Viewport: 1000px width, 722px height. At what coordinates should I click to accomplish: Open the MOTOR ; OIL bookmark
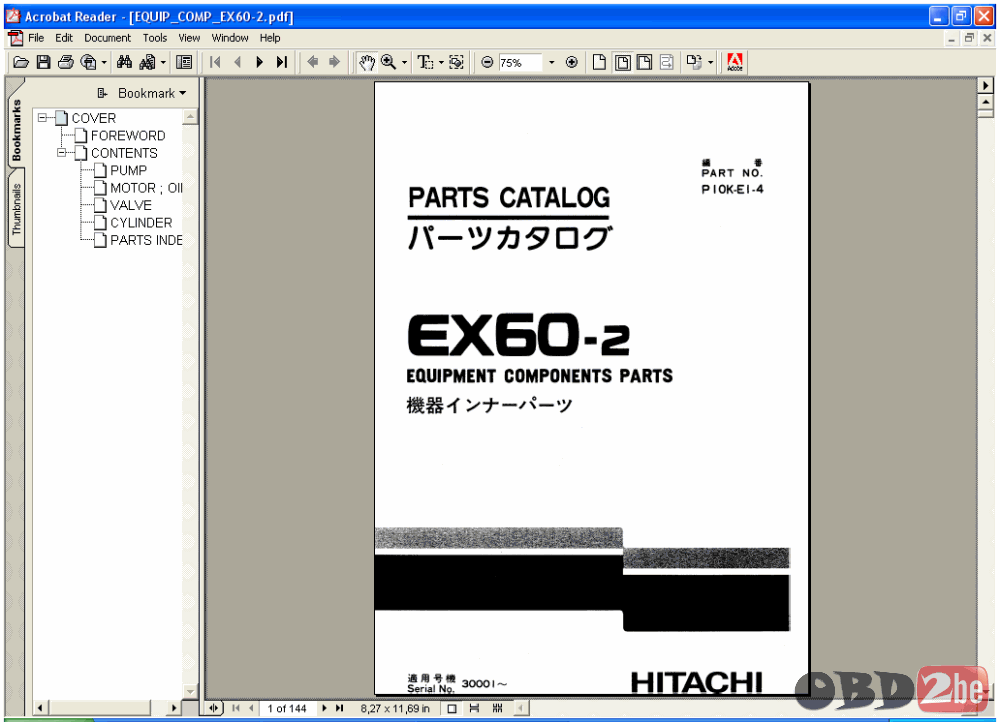[146, 188]
